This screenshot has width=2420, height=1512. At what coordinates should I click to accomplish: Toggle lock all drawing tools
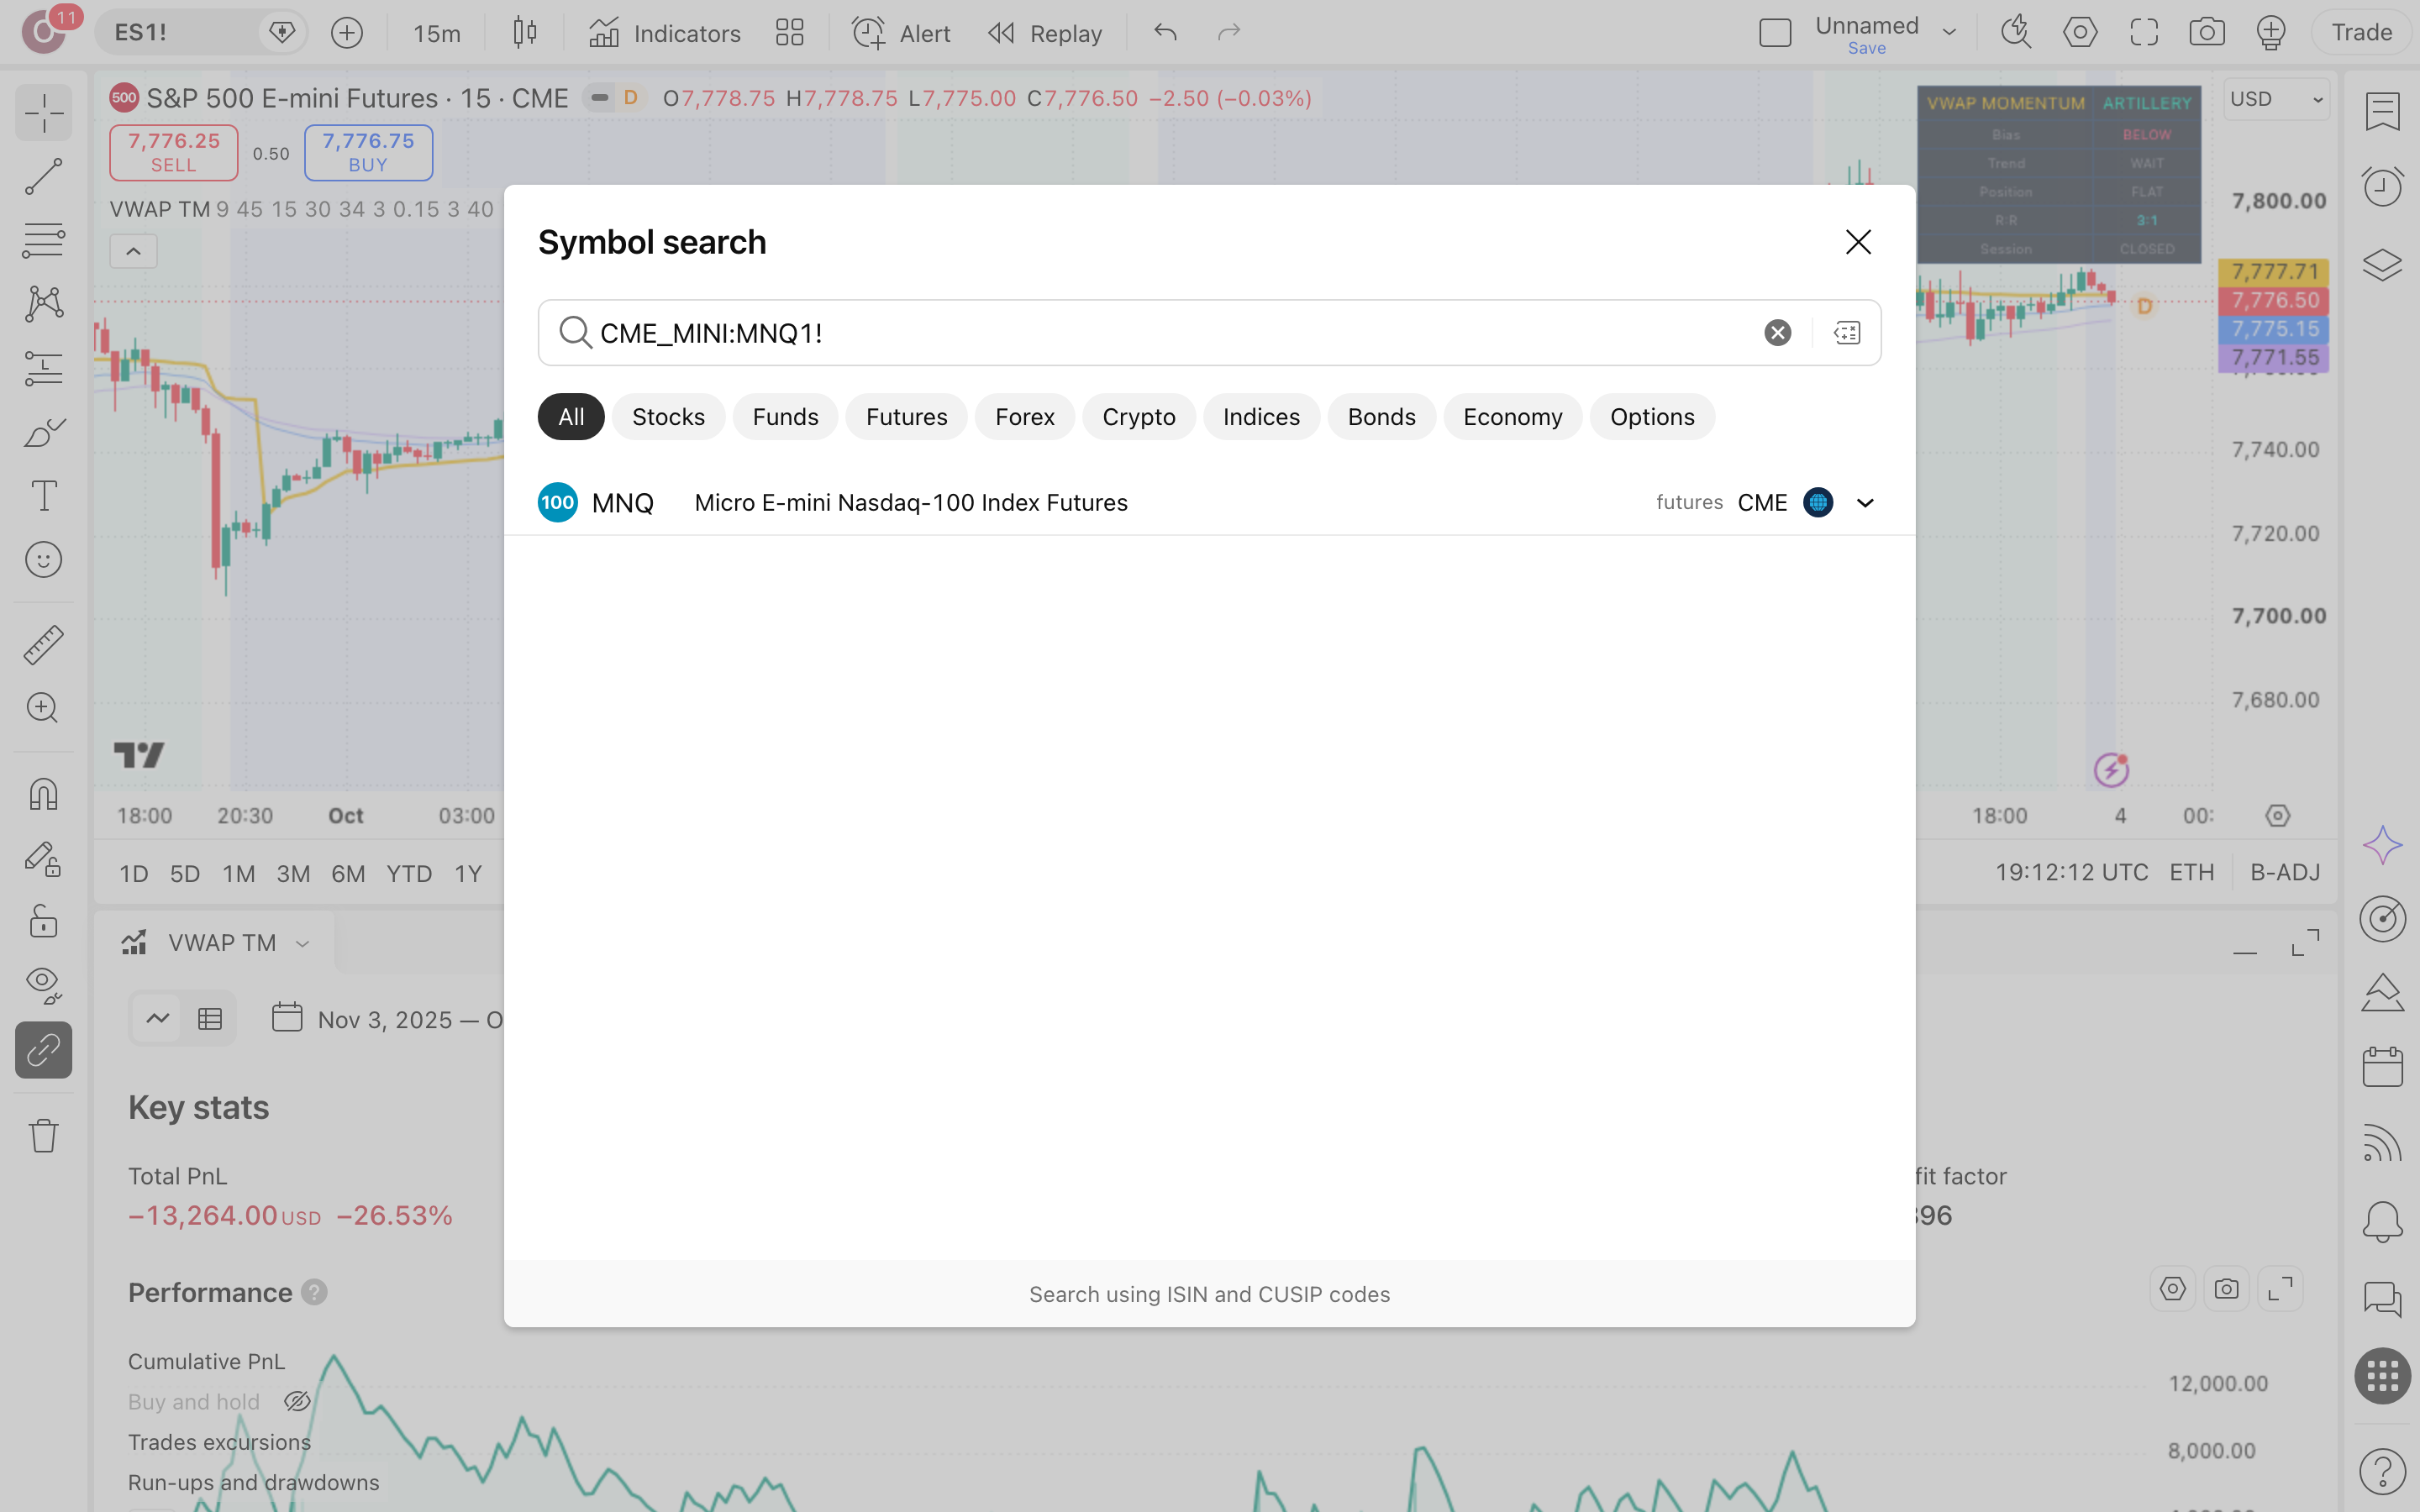coord(43,921)
